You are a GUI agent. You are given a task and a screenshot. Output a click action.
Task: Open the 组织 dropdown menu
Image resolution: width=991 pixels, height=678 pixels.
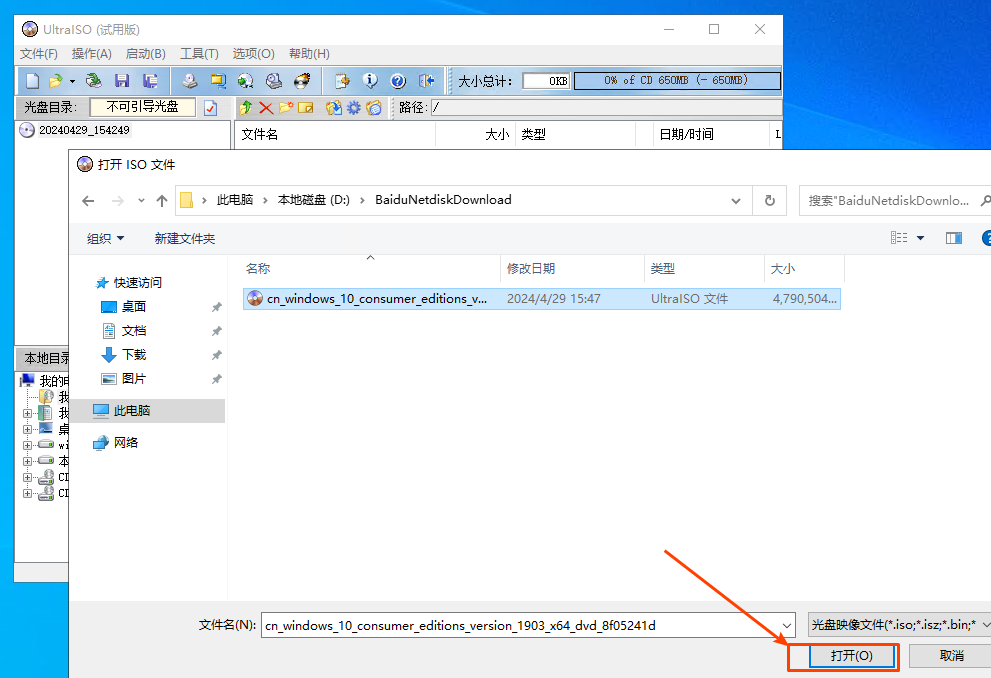(x=106, y=239)
